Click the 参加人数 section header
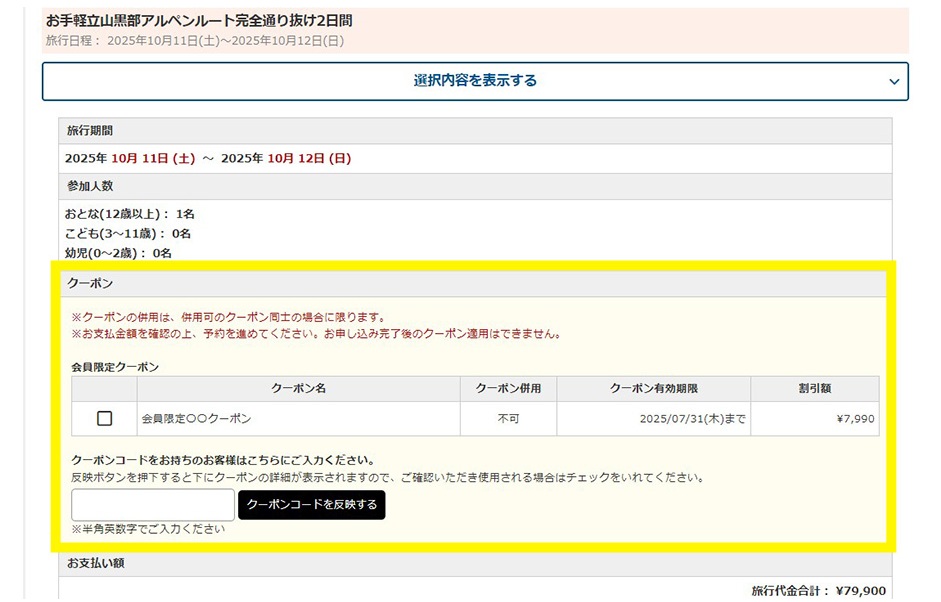This screenshot has width=941, height=602. 475,186
